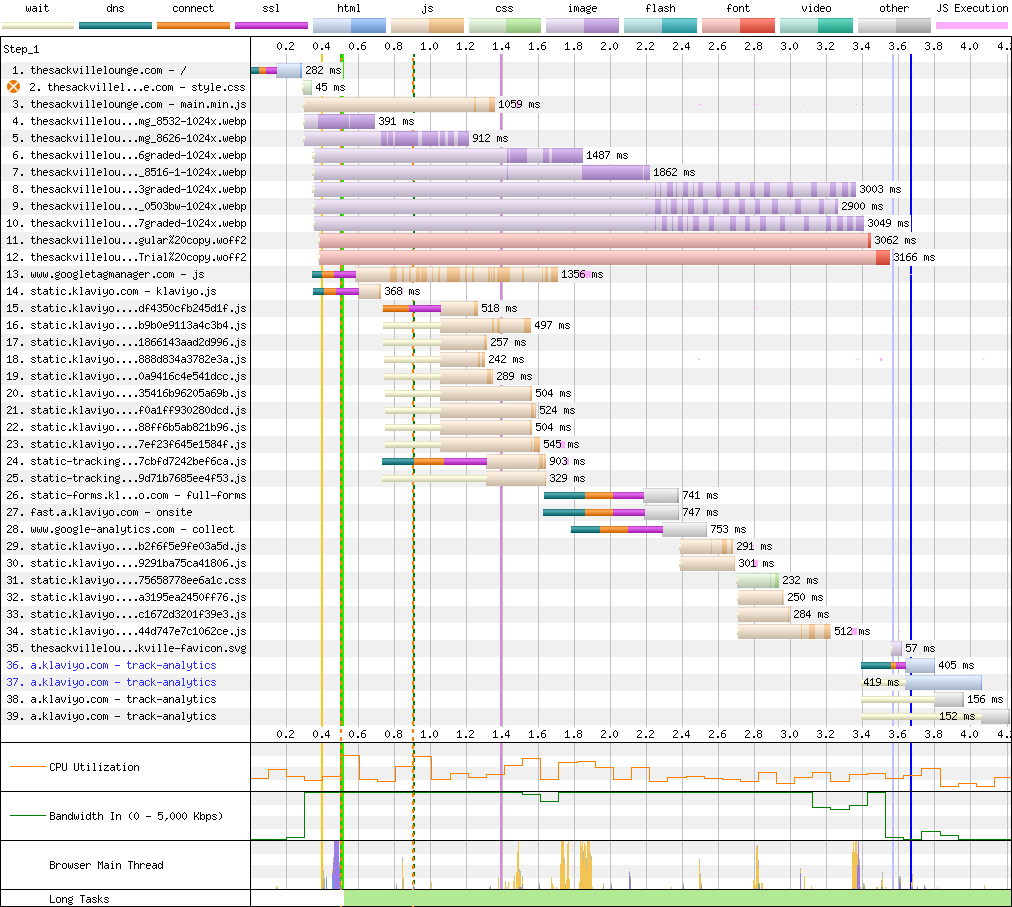This screenshot has width=1012, height=907.
Task: Click the '1487 ms' timing label
Action: click(607, 156)
